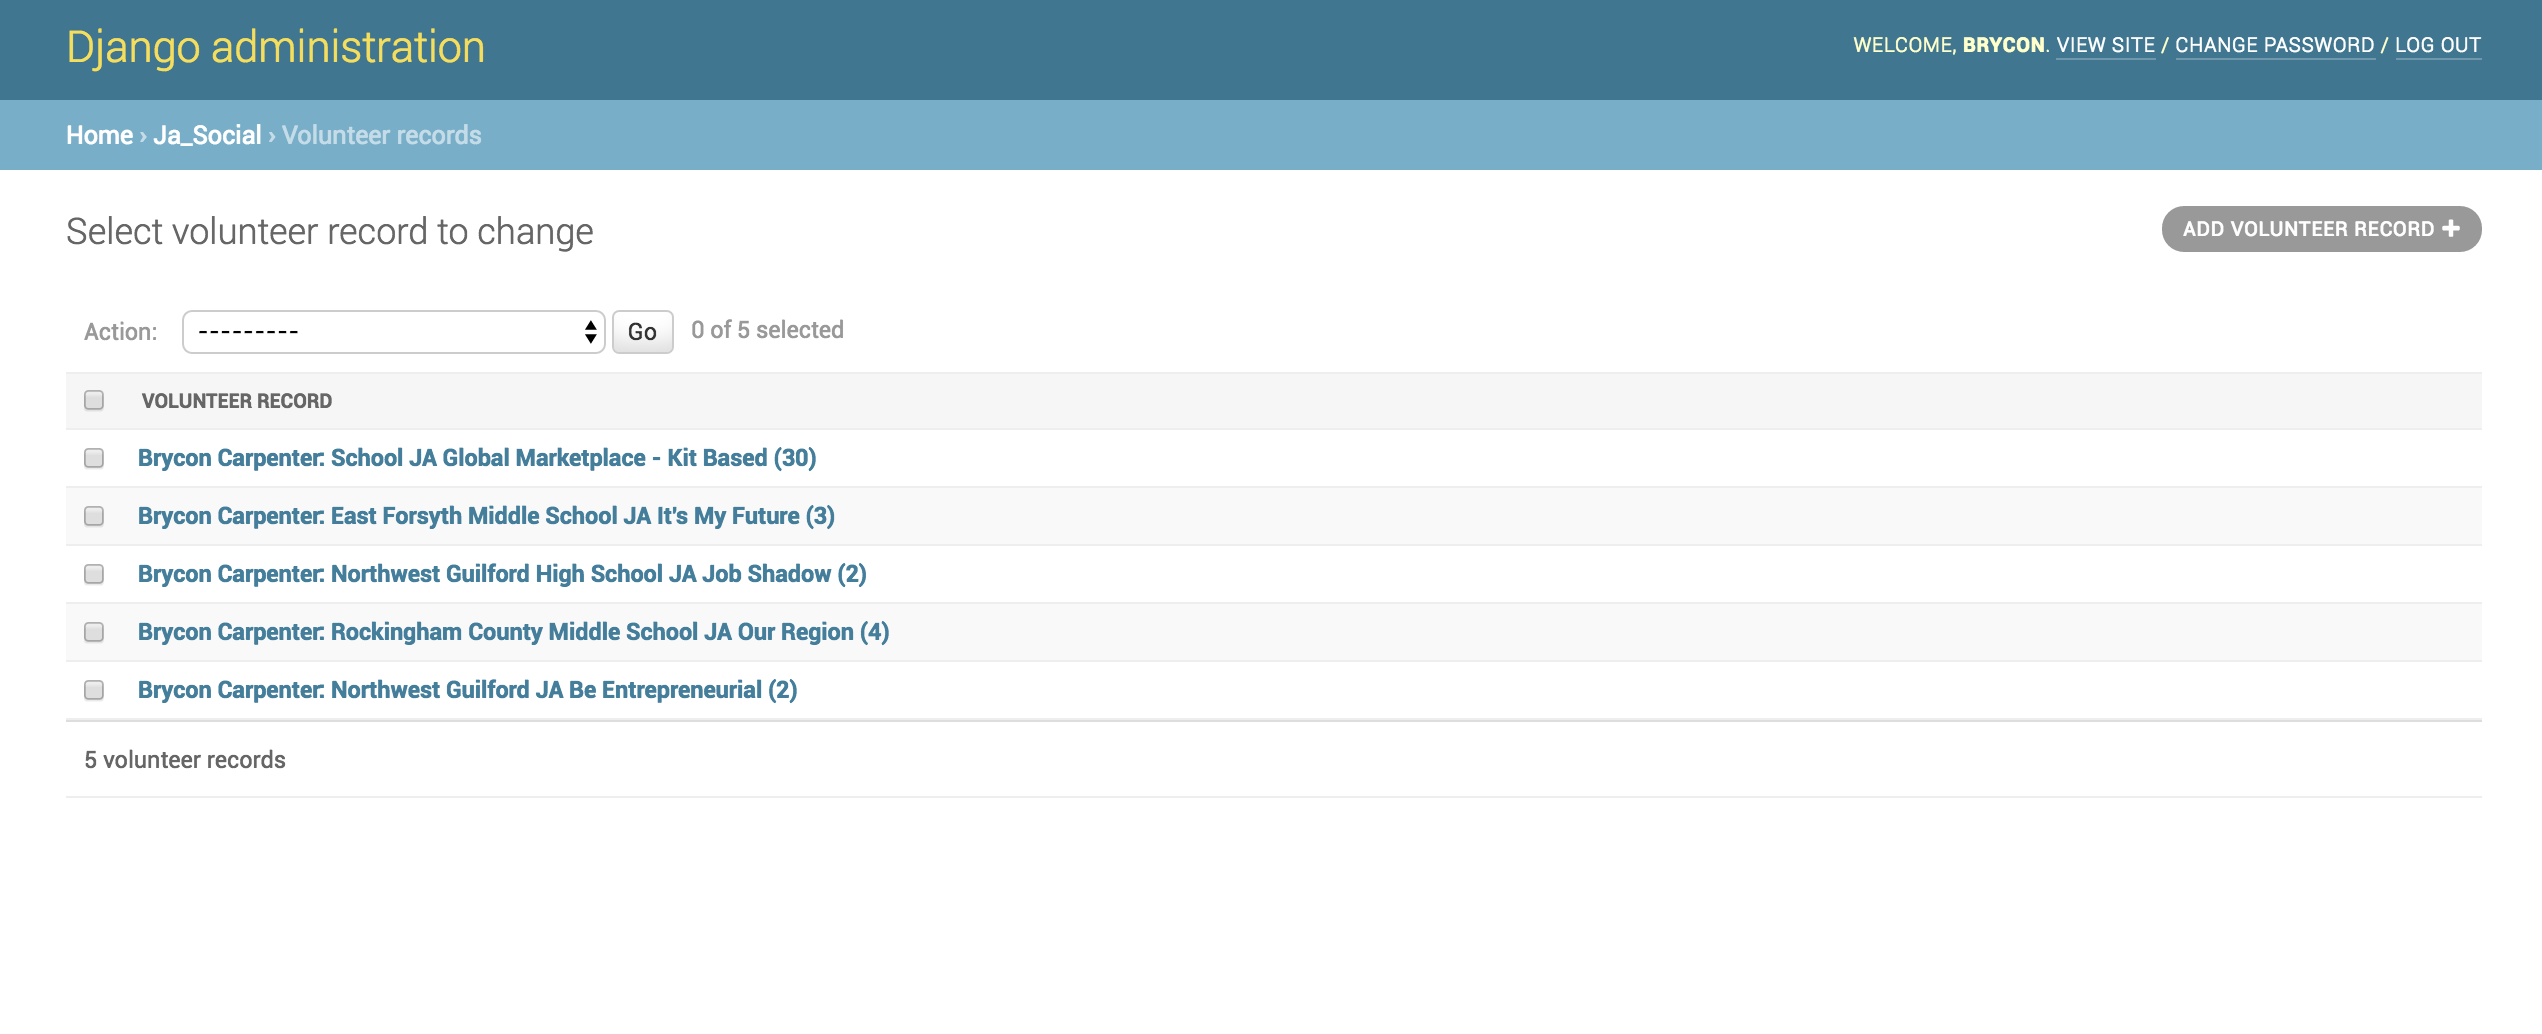Viewport: 2542px width, 1034px height.
Task: Click the Django administration title
Action: click(x=275, y=47)
